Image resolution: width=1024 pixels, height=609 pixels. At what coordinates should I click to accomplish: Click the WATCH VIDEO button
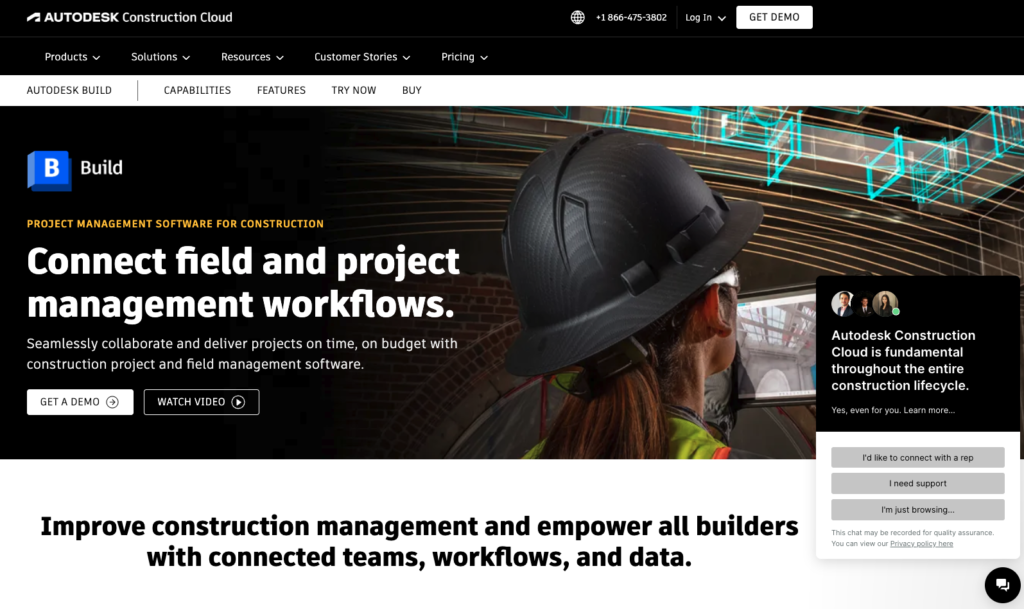pyautogui.click(x=201, y=402)
